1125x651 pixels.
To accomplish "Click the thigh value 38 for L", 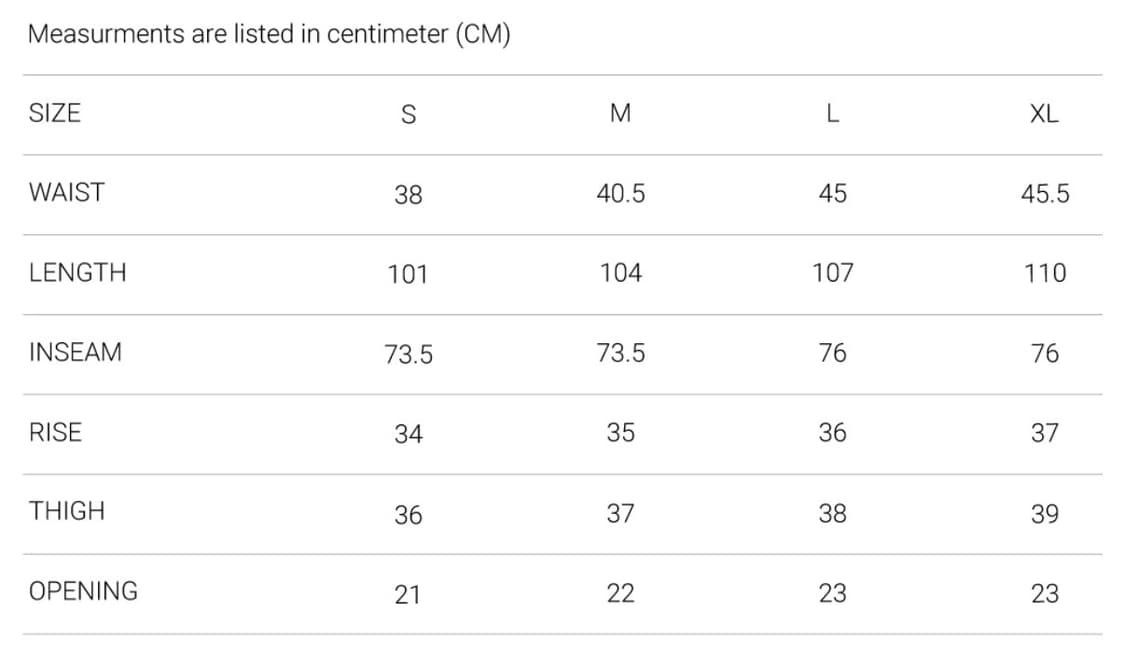I will (832, 514).
